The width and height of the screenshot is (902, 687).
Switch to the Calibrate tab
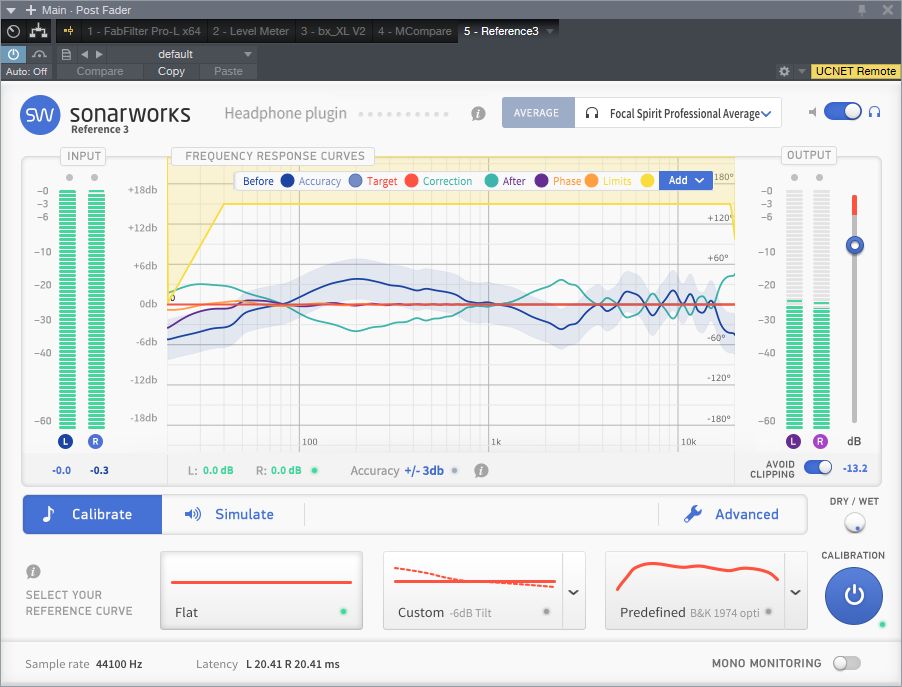click(93, 514)
